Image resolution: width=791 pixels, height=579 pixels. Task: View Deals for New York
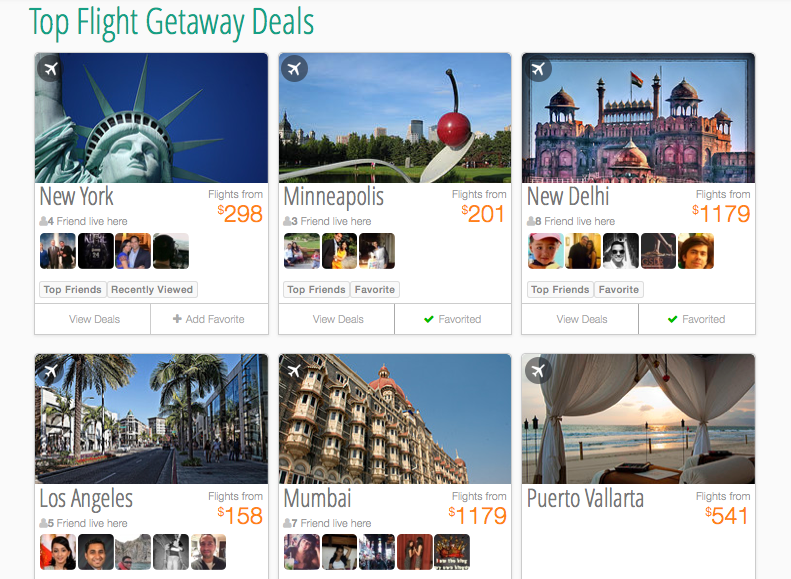tap(93, 319)
